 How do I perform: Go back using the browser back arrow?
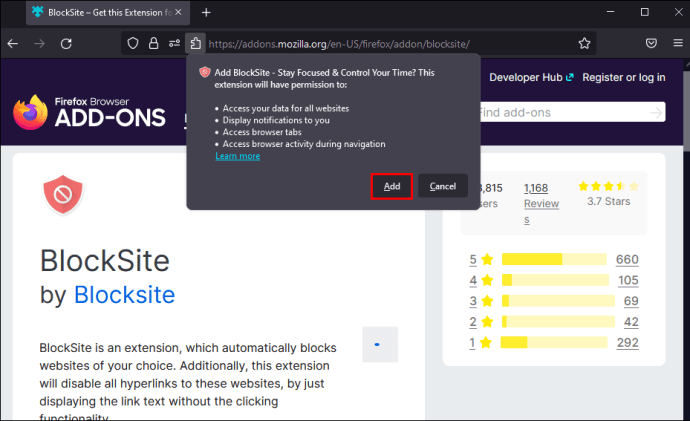(x=13, y=44)
